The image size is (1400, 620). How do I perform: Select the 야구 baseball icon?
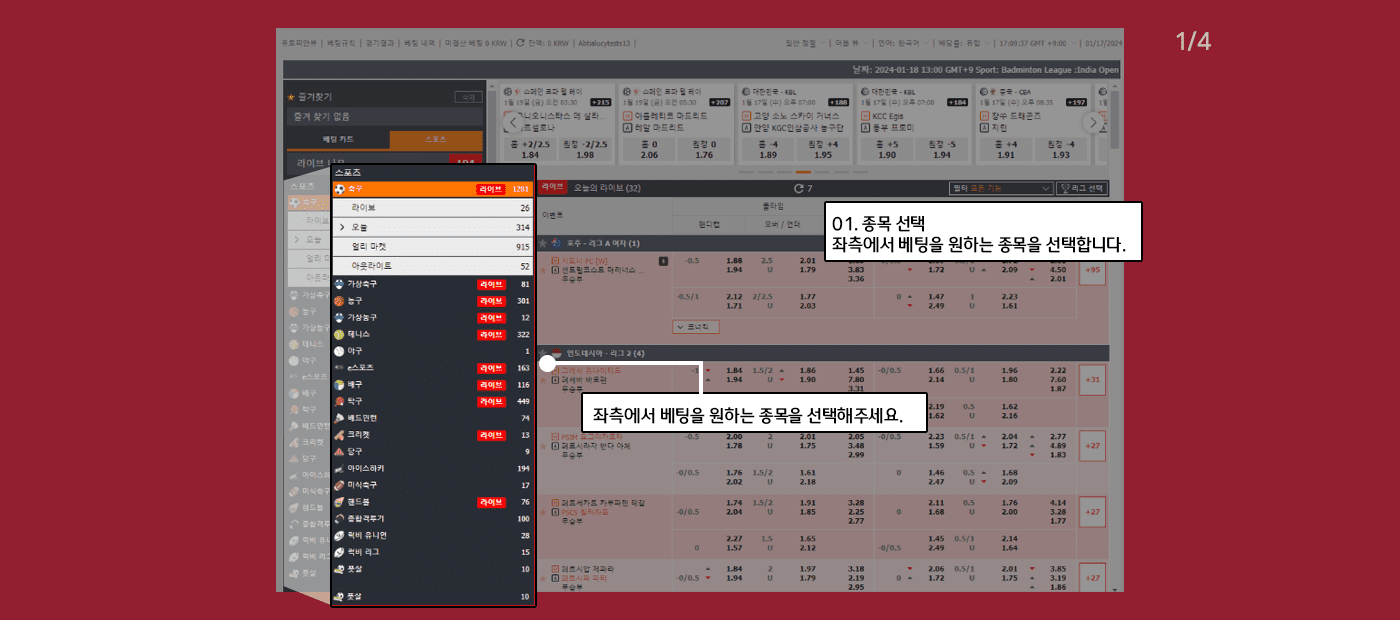[x=340, y=352]
